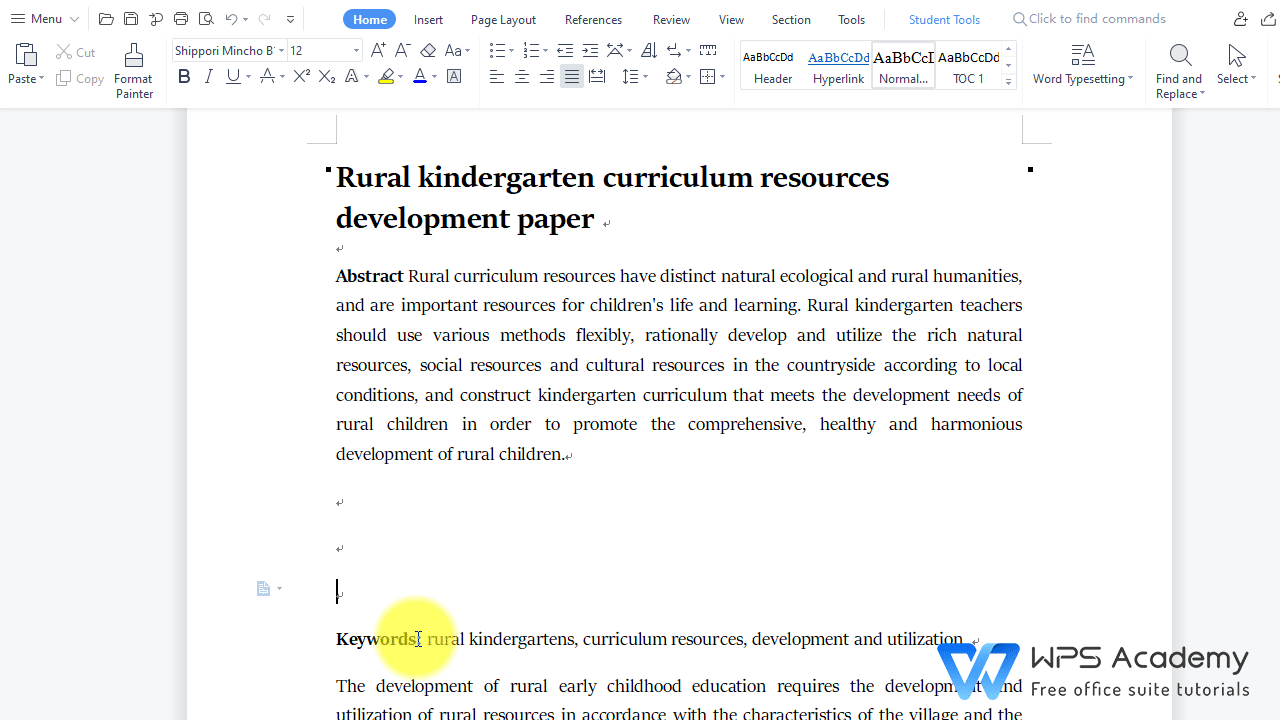Image resolution: width=1280 pixels, height=720 pixels.
Task: Click the add collaborator person icon
Action: pyautogui.click(x=1241, y=19)
